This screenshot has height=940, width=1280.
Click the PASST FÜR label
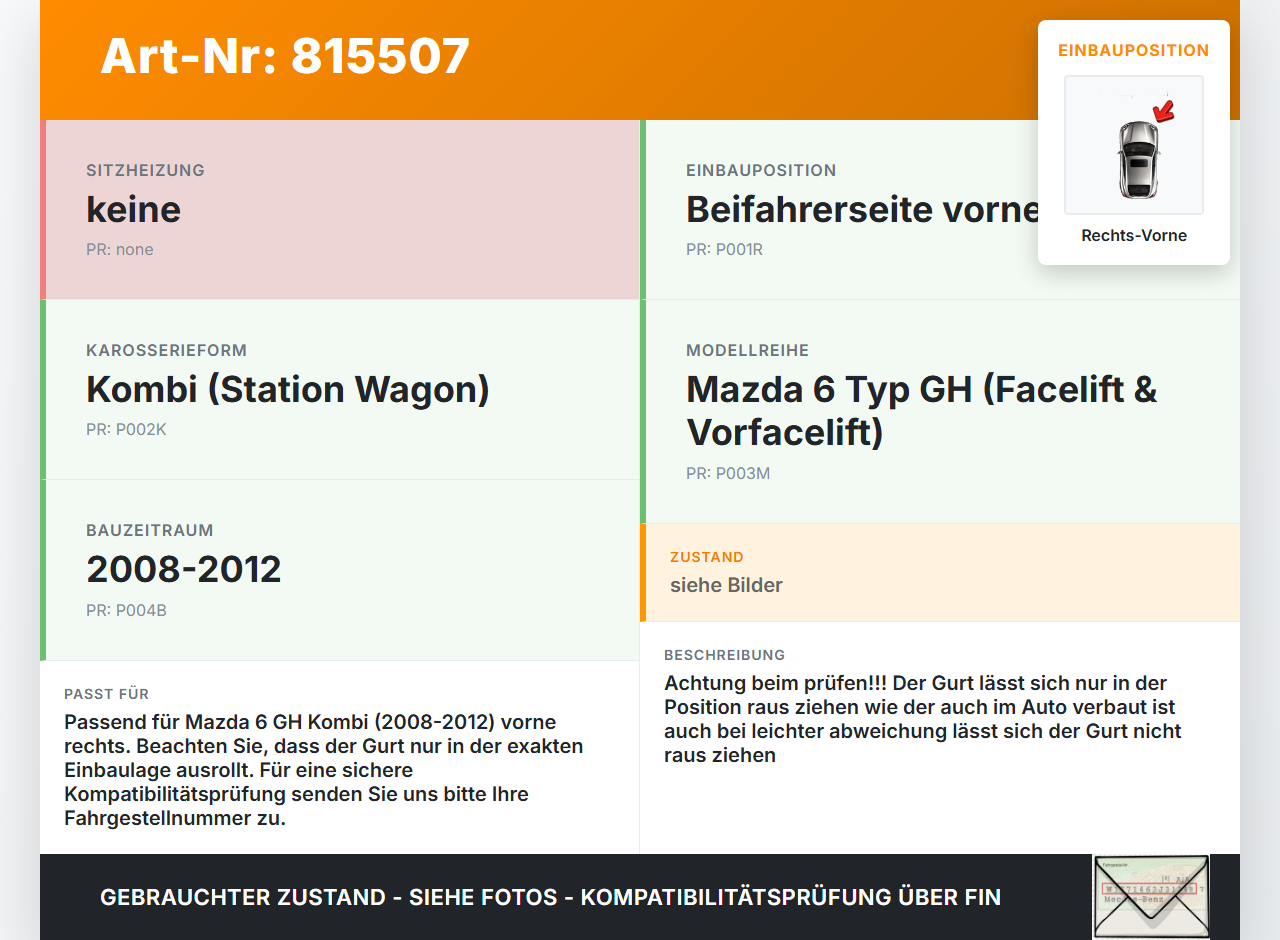tap(107, 694)
